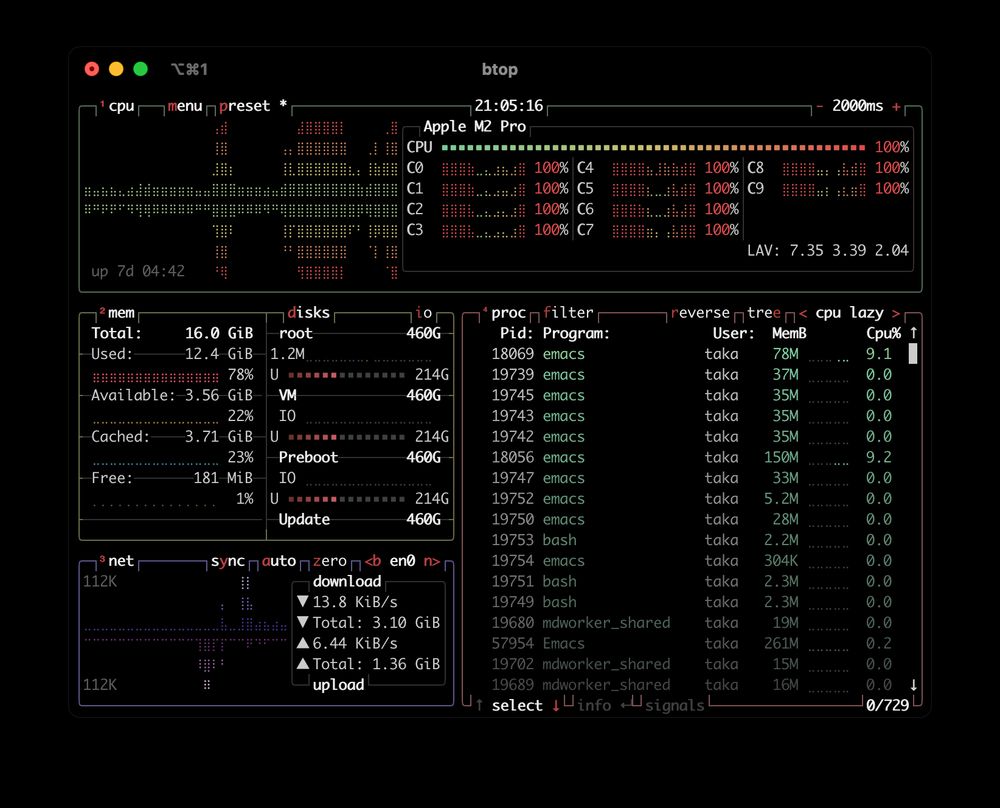This screenshot has height=808, width=1000.
Task: Select emacs process 19739
Action: point(691,374)
